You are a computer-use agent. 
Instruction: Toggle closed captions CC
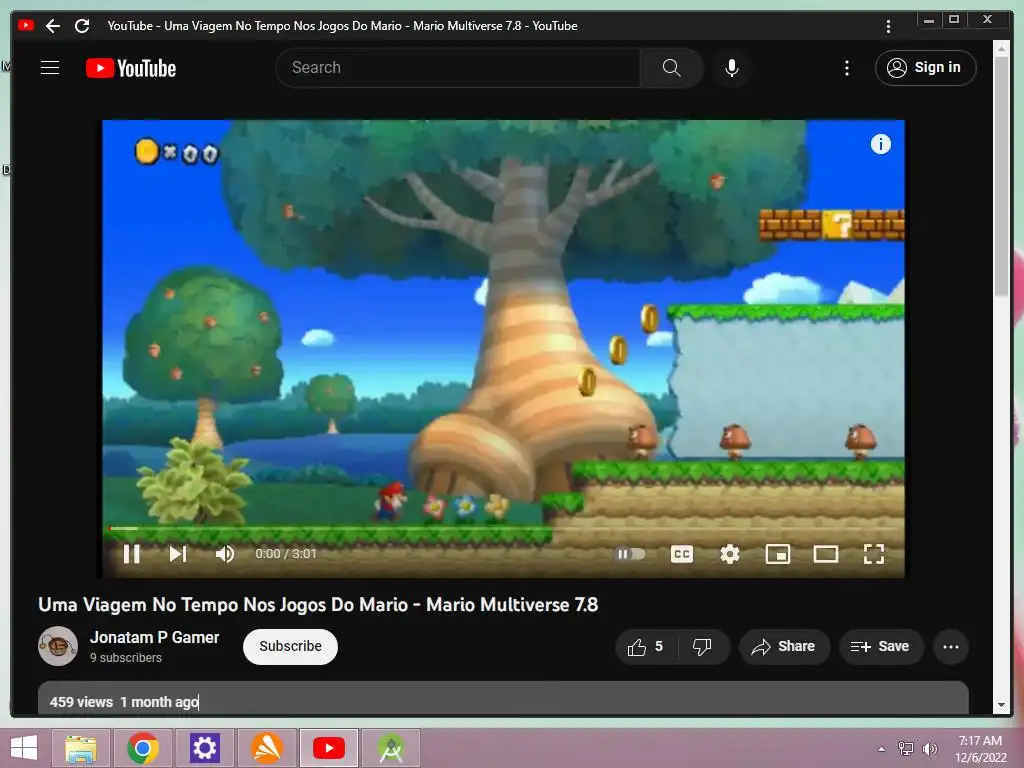pyautogui.click(x=682, y=554)
